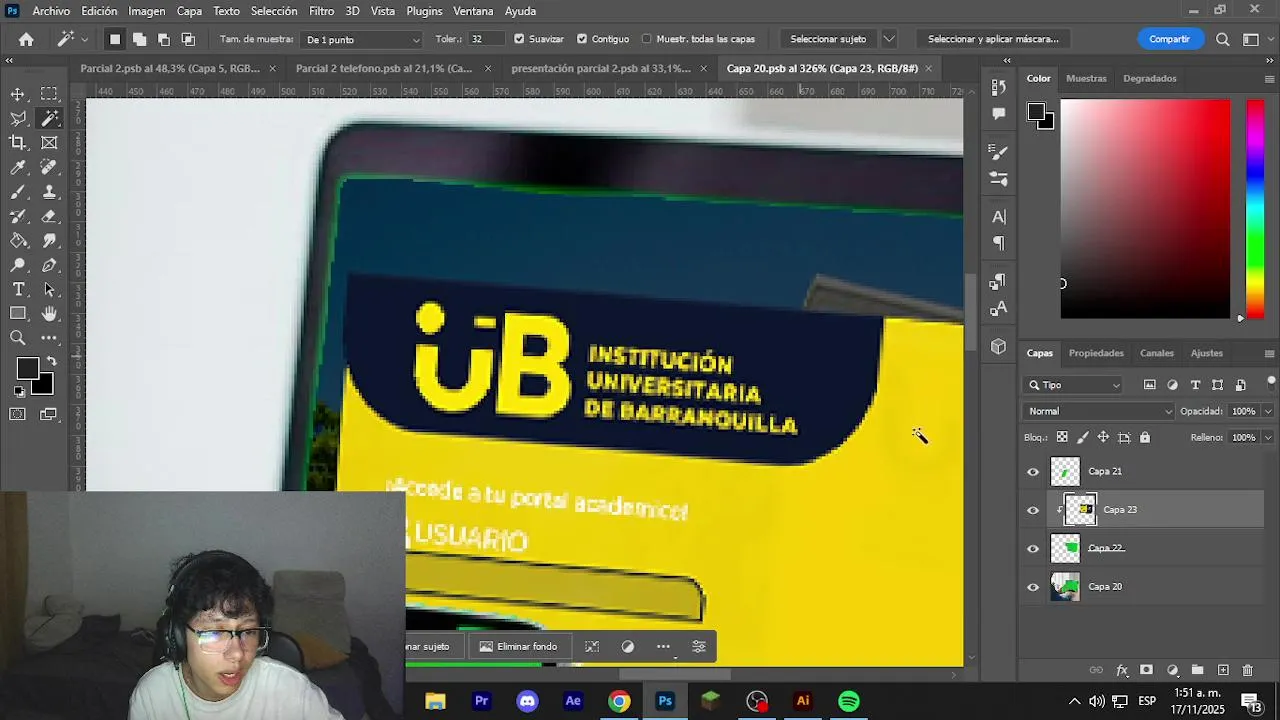1280x720 pixels.
Task: Select the Smudge tool
Action: tap(49, 241)
